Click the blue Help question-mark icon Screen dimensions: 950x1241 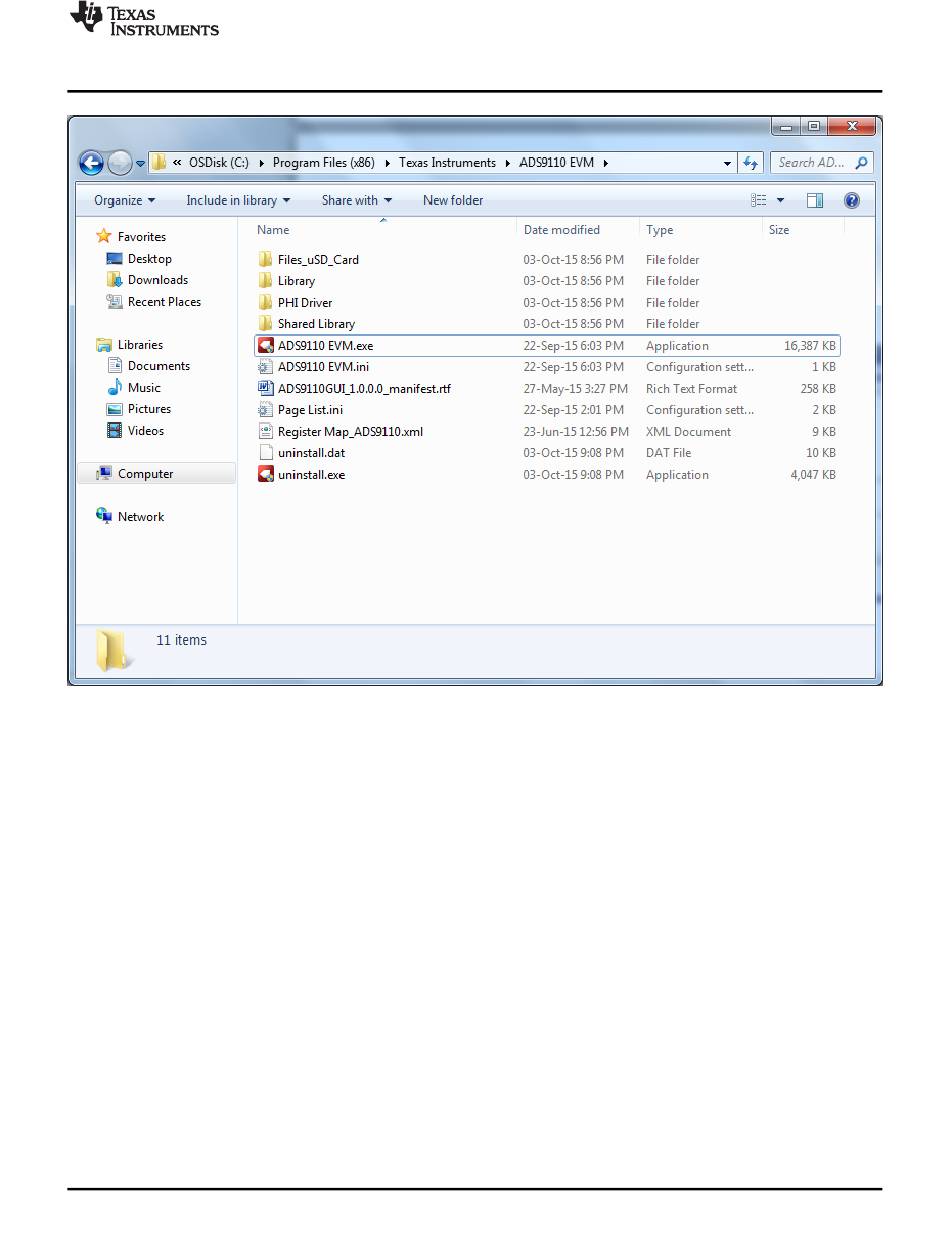click(852, 201)
